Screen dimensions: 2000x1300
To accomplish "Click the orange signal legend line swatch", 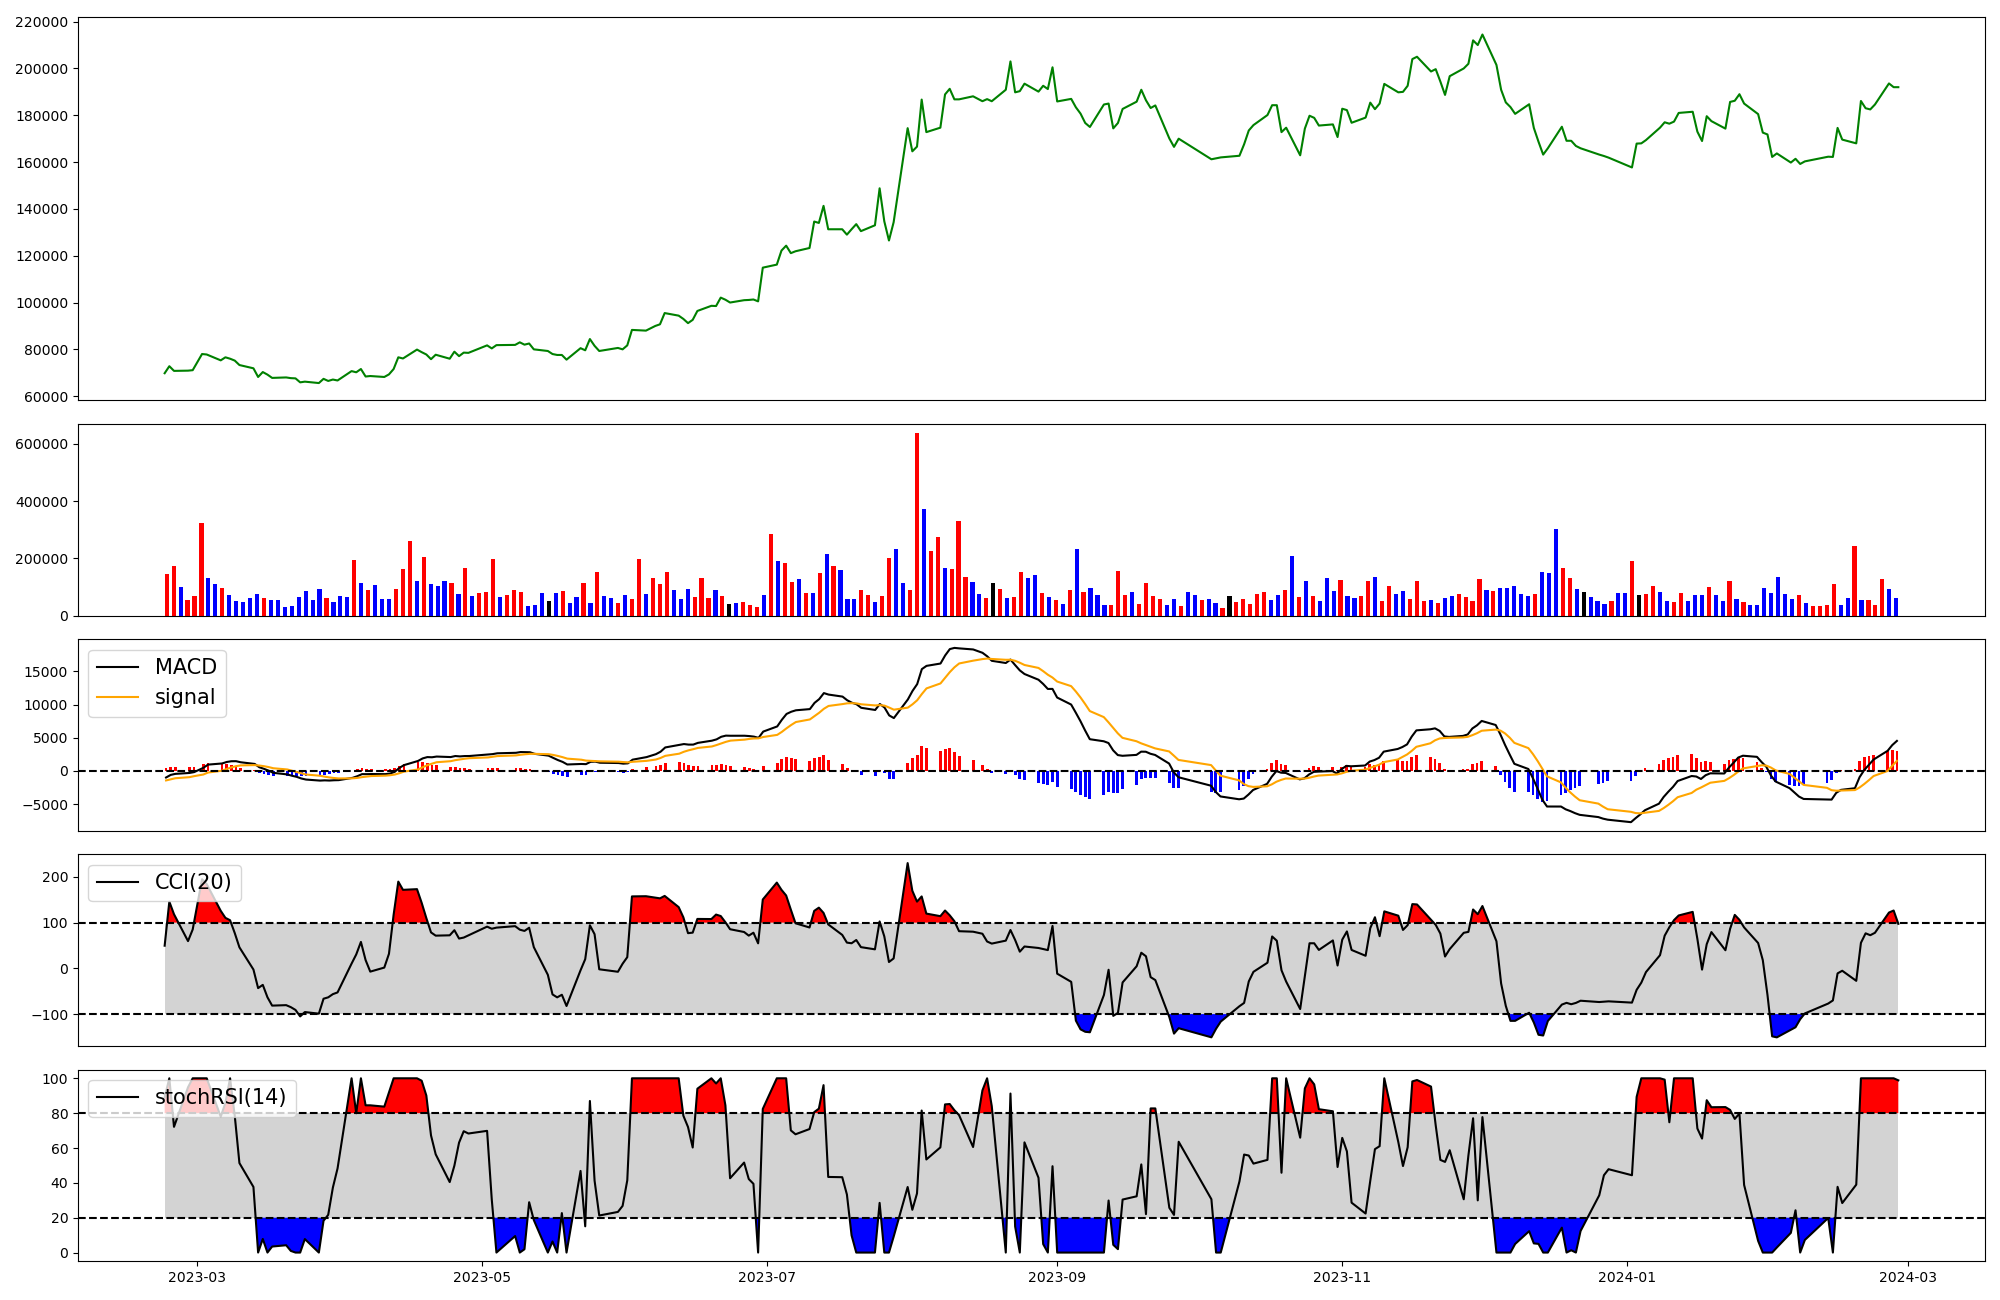I will [117, 697].
